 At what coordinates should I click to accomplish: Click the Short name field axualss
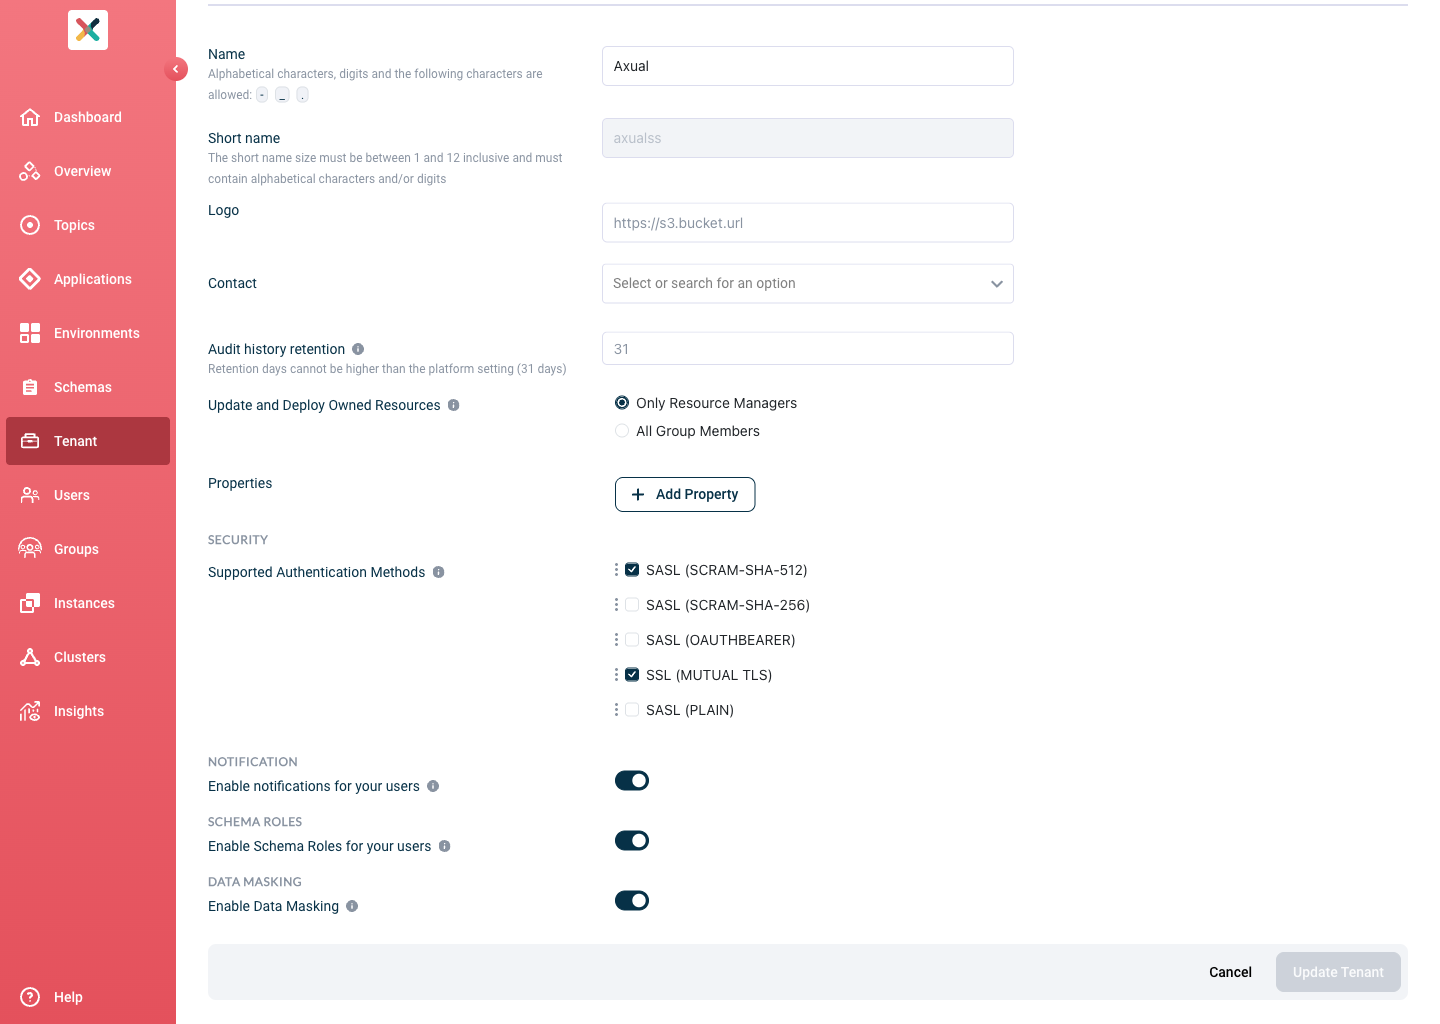(808, 138)
